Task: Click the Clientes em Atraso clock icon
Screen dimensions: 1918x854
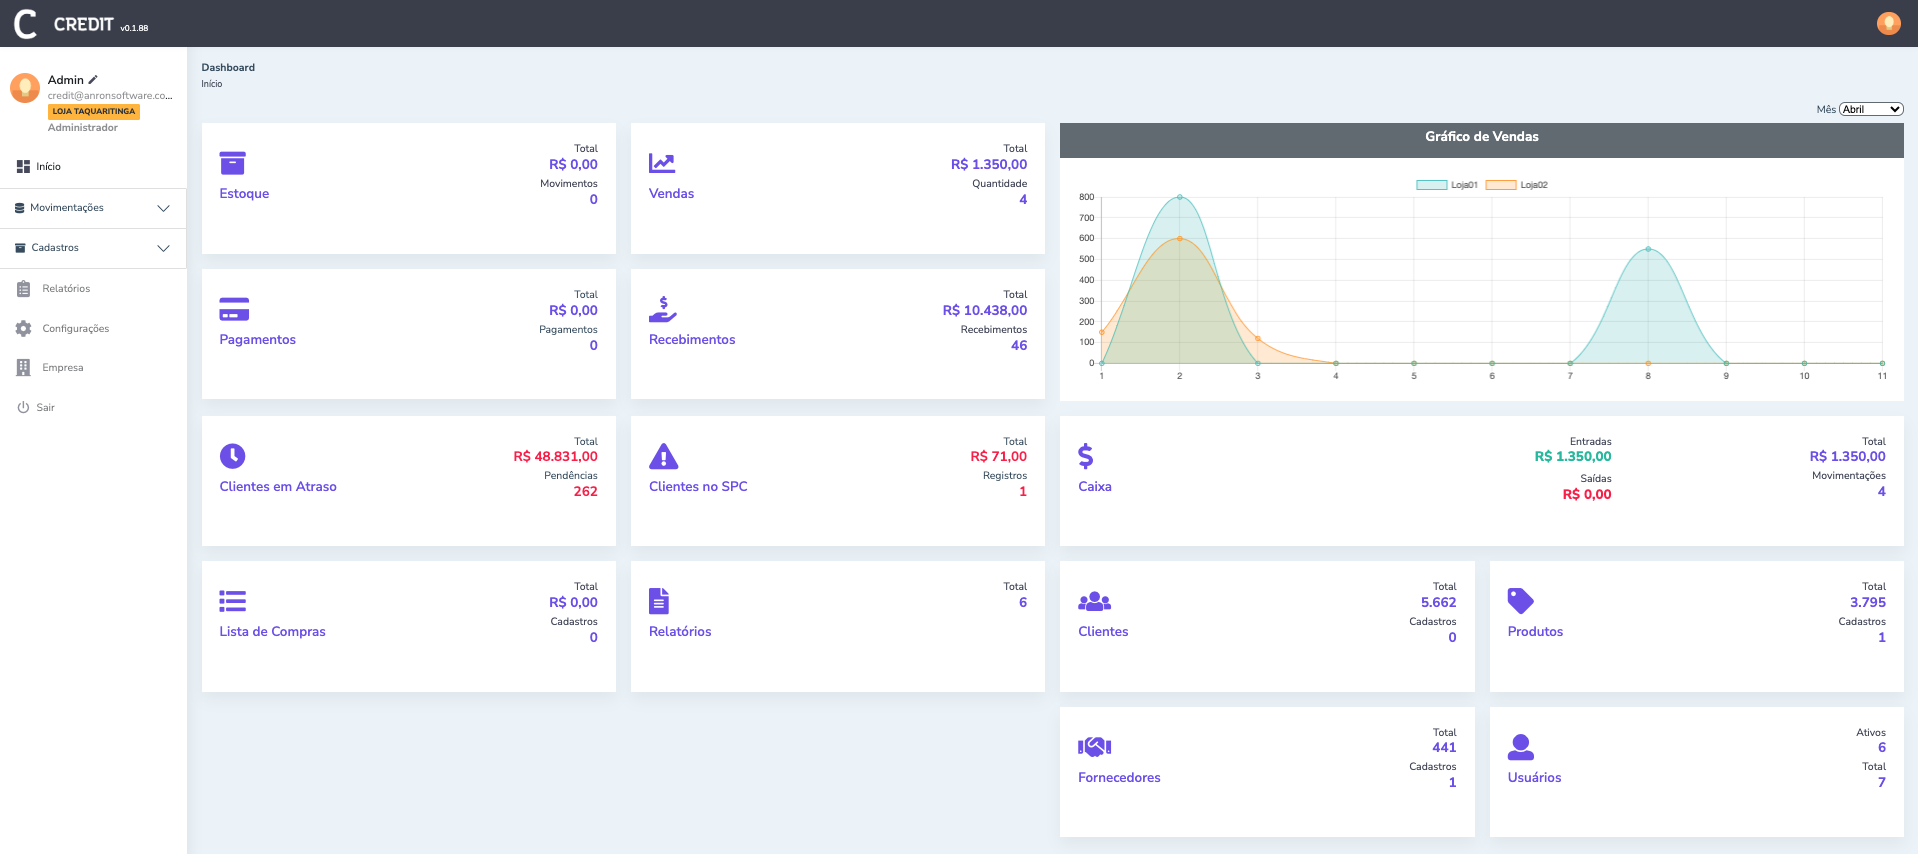Action: click(232, 456)
